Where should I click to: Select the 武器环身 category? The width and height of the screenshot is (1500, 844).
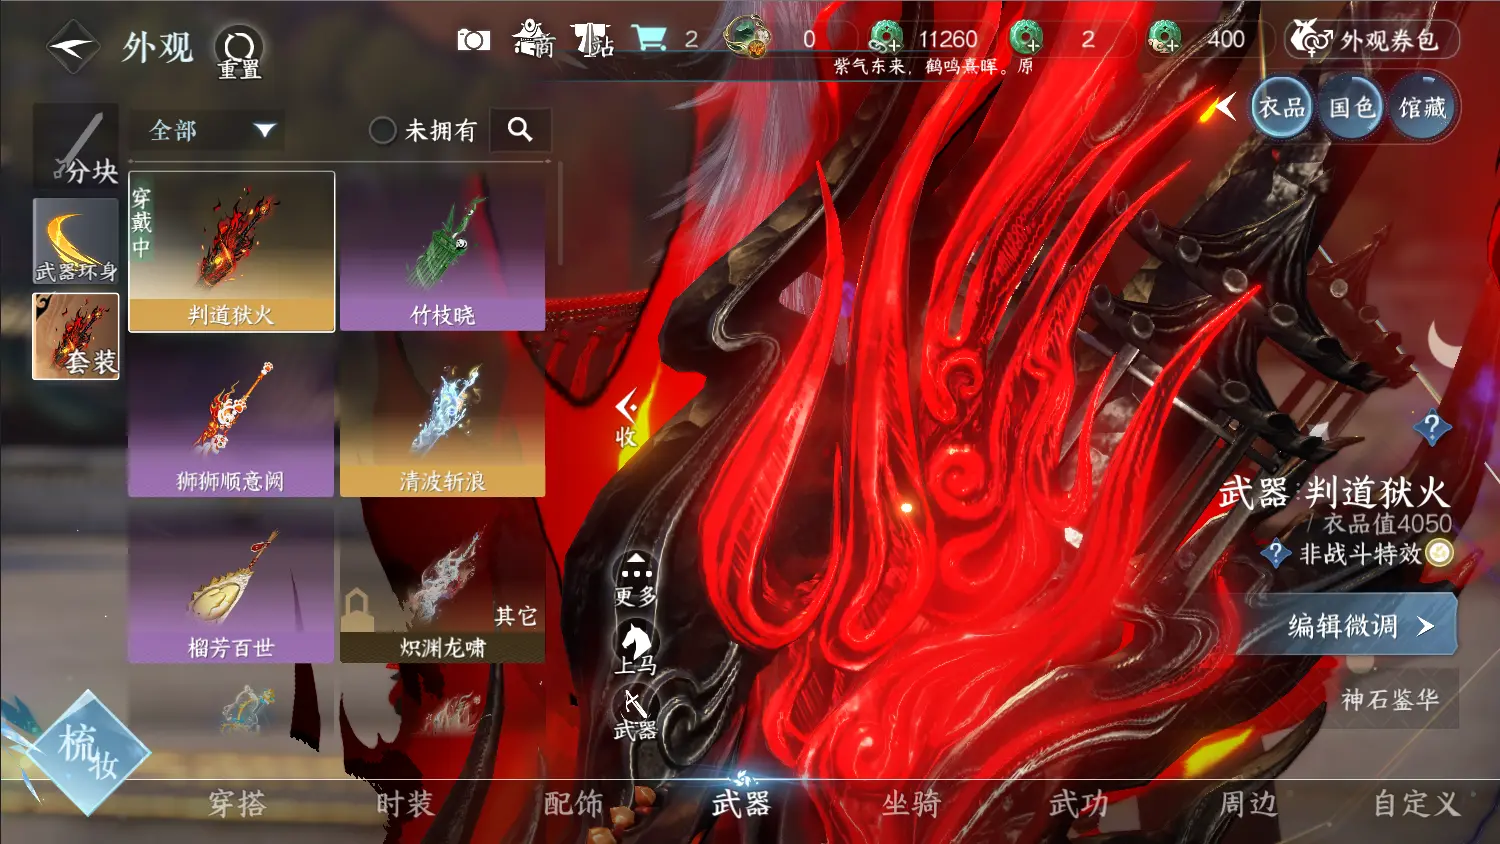pyautogui.click(x=76, y=241)
